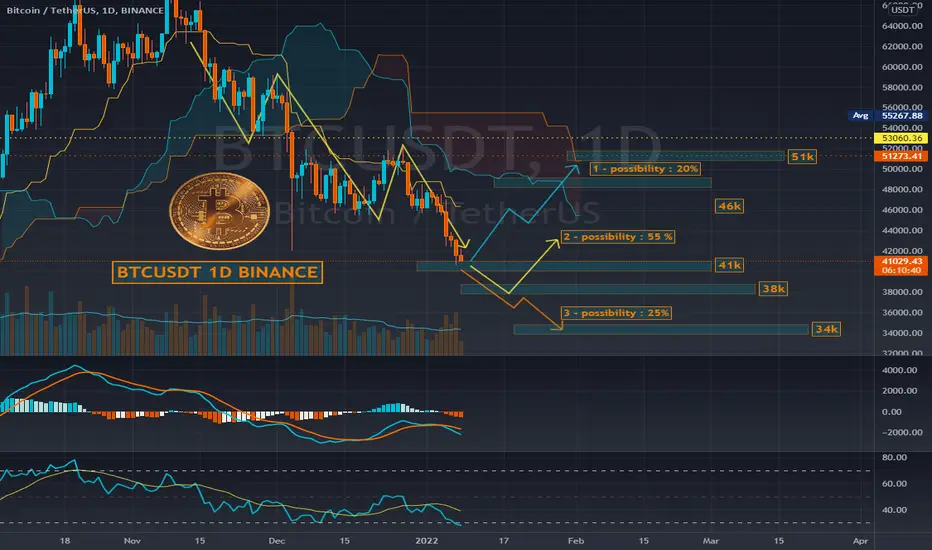Image resolution: width=932 pixels, height=550 pixels.
Task: Click the Feb date on the time axis
Action: 575,540
